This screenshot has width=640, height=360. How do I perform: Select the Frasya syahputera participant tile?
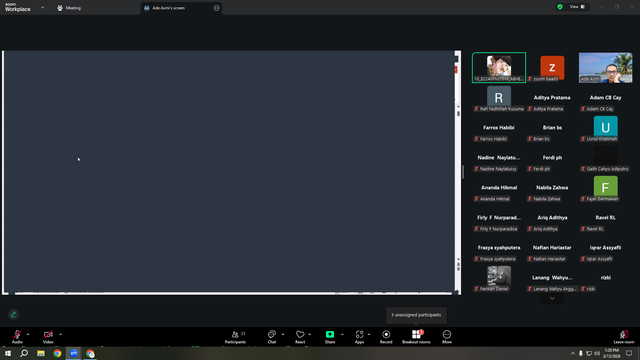pyautogui.click(x=499, y=249)
